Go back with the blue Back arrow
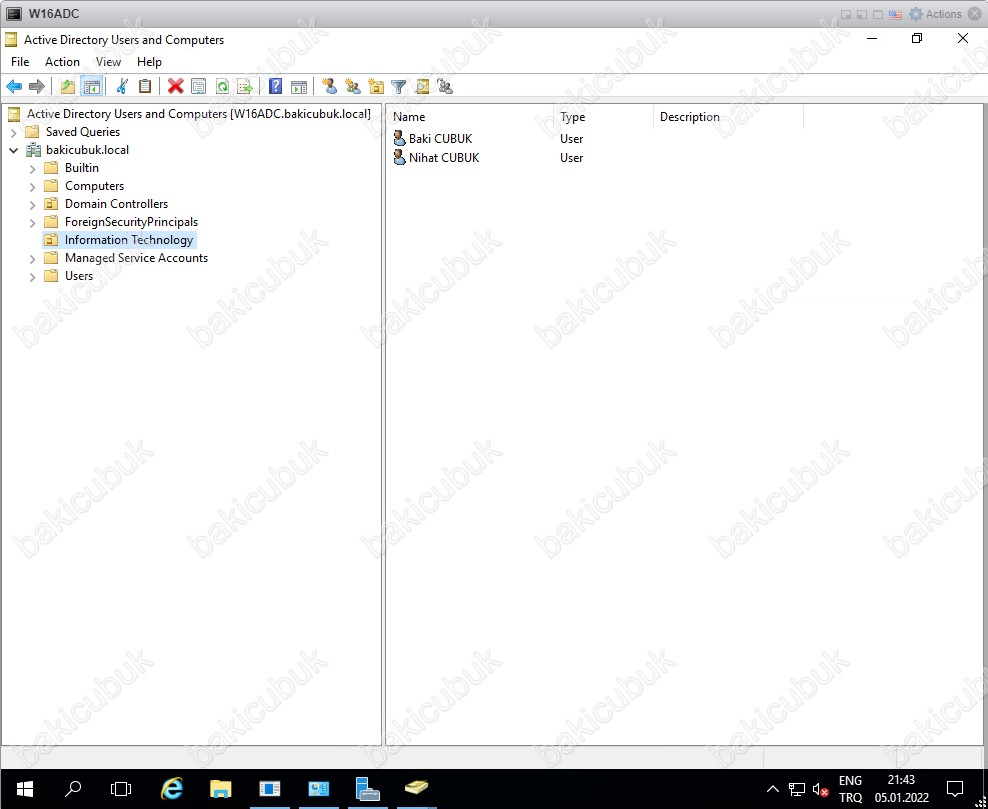 click(x=14, y=86)
